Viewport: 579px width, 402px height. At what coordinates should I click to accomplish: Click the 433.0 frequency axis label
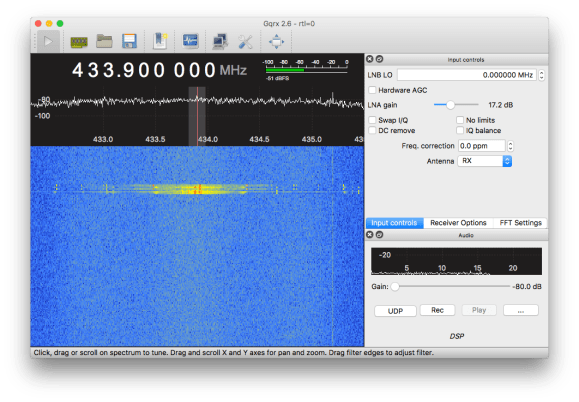pos(103,139)
